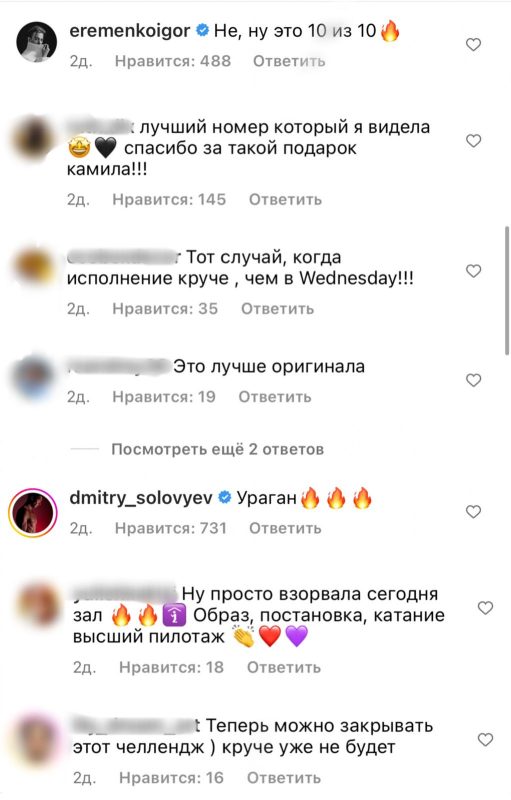Screen dimensions: 511x800
Task: Click the verified badge next to eremenkoigor
Action: coord(202,32)
